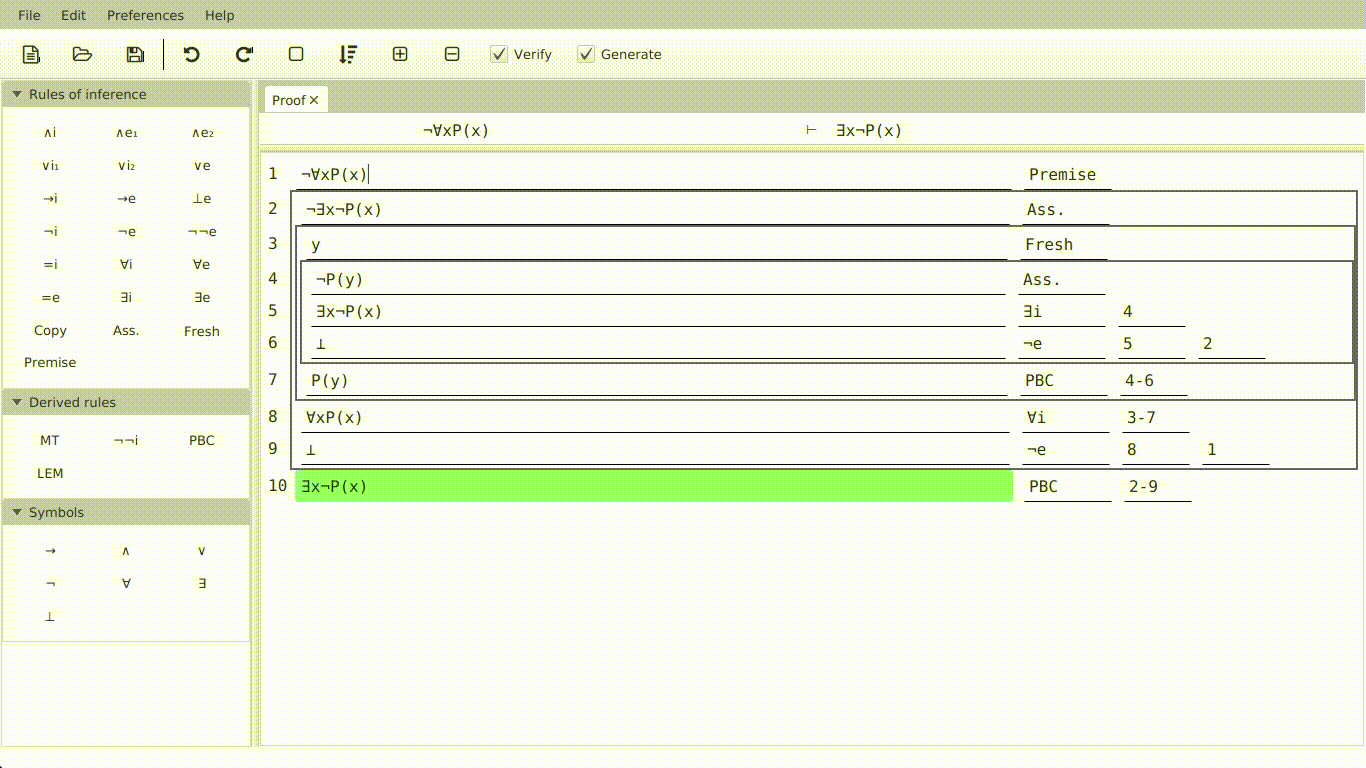This screenshot has width=1366, height=768.
Task: Insert the universal quantifier ∀ symbol
Action: coord(126,584)
